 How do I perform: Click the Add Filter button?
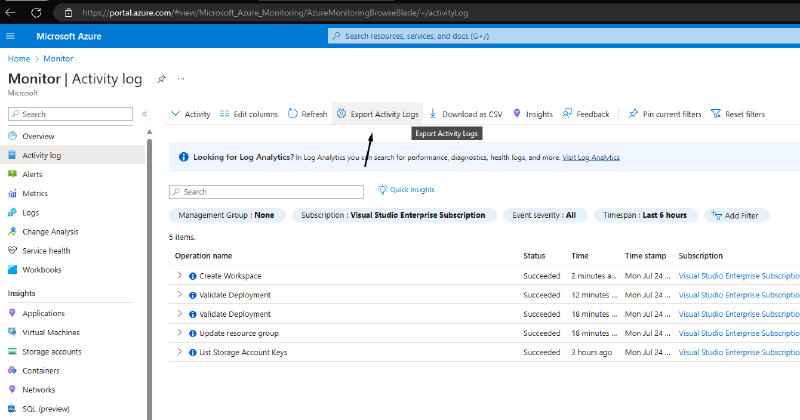point(737,215)
